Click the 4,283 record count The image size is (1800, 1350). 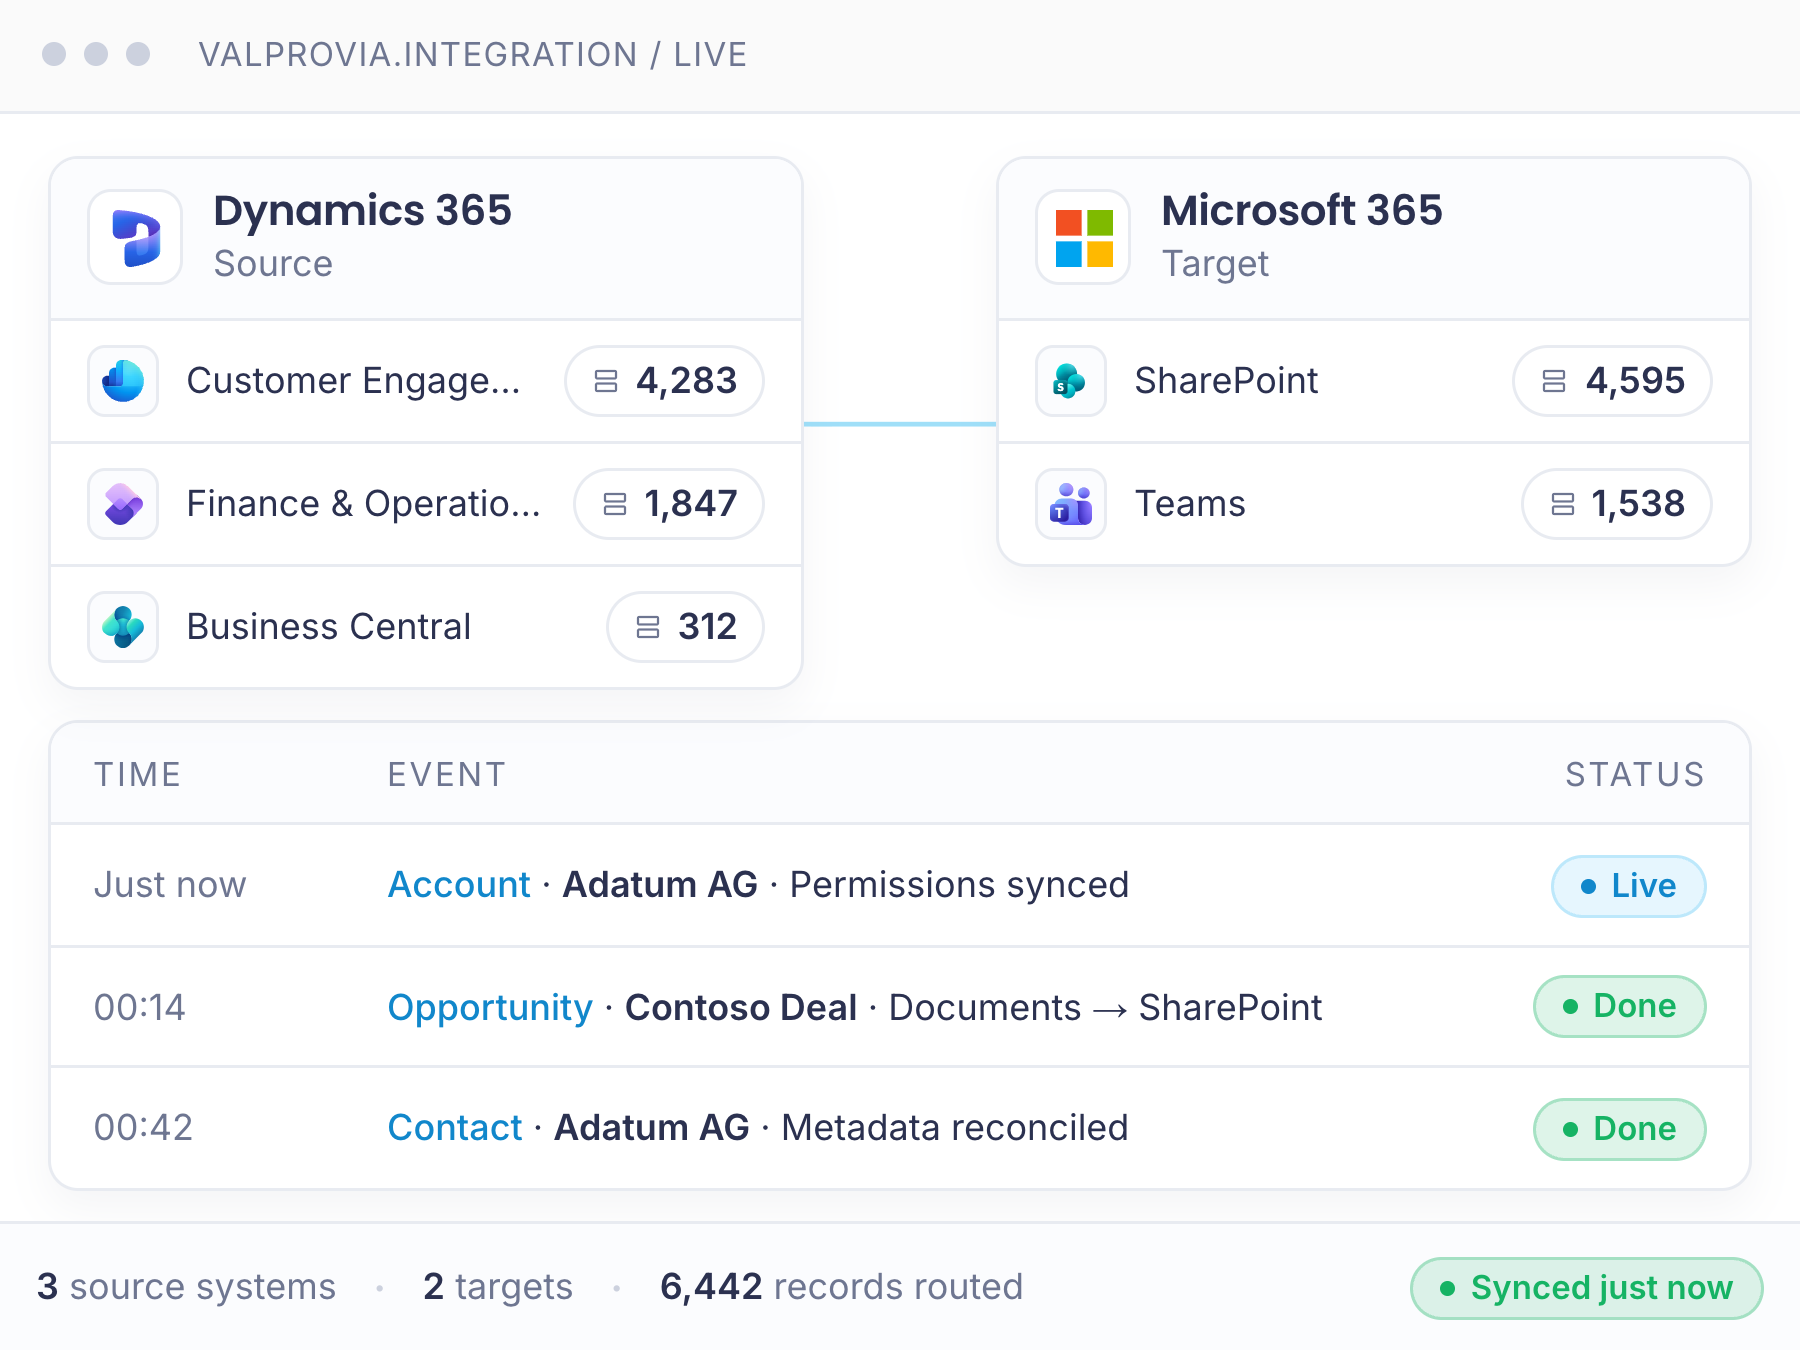pyautogui.click(x=687, y=381)
